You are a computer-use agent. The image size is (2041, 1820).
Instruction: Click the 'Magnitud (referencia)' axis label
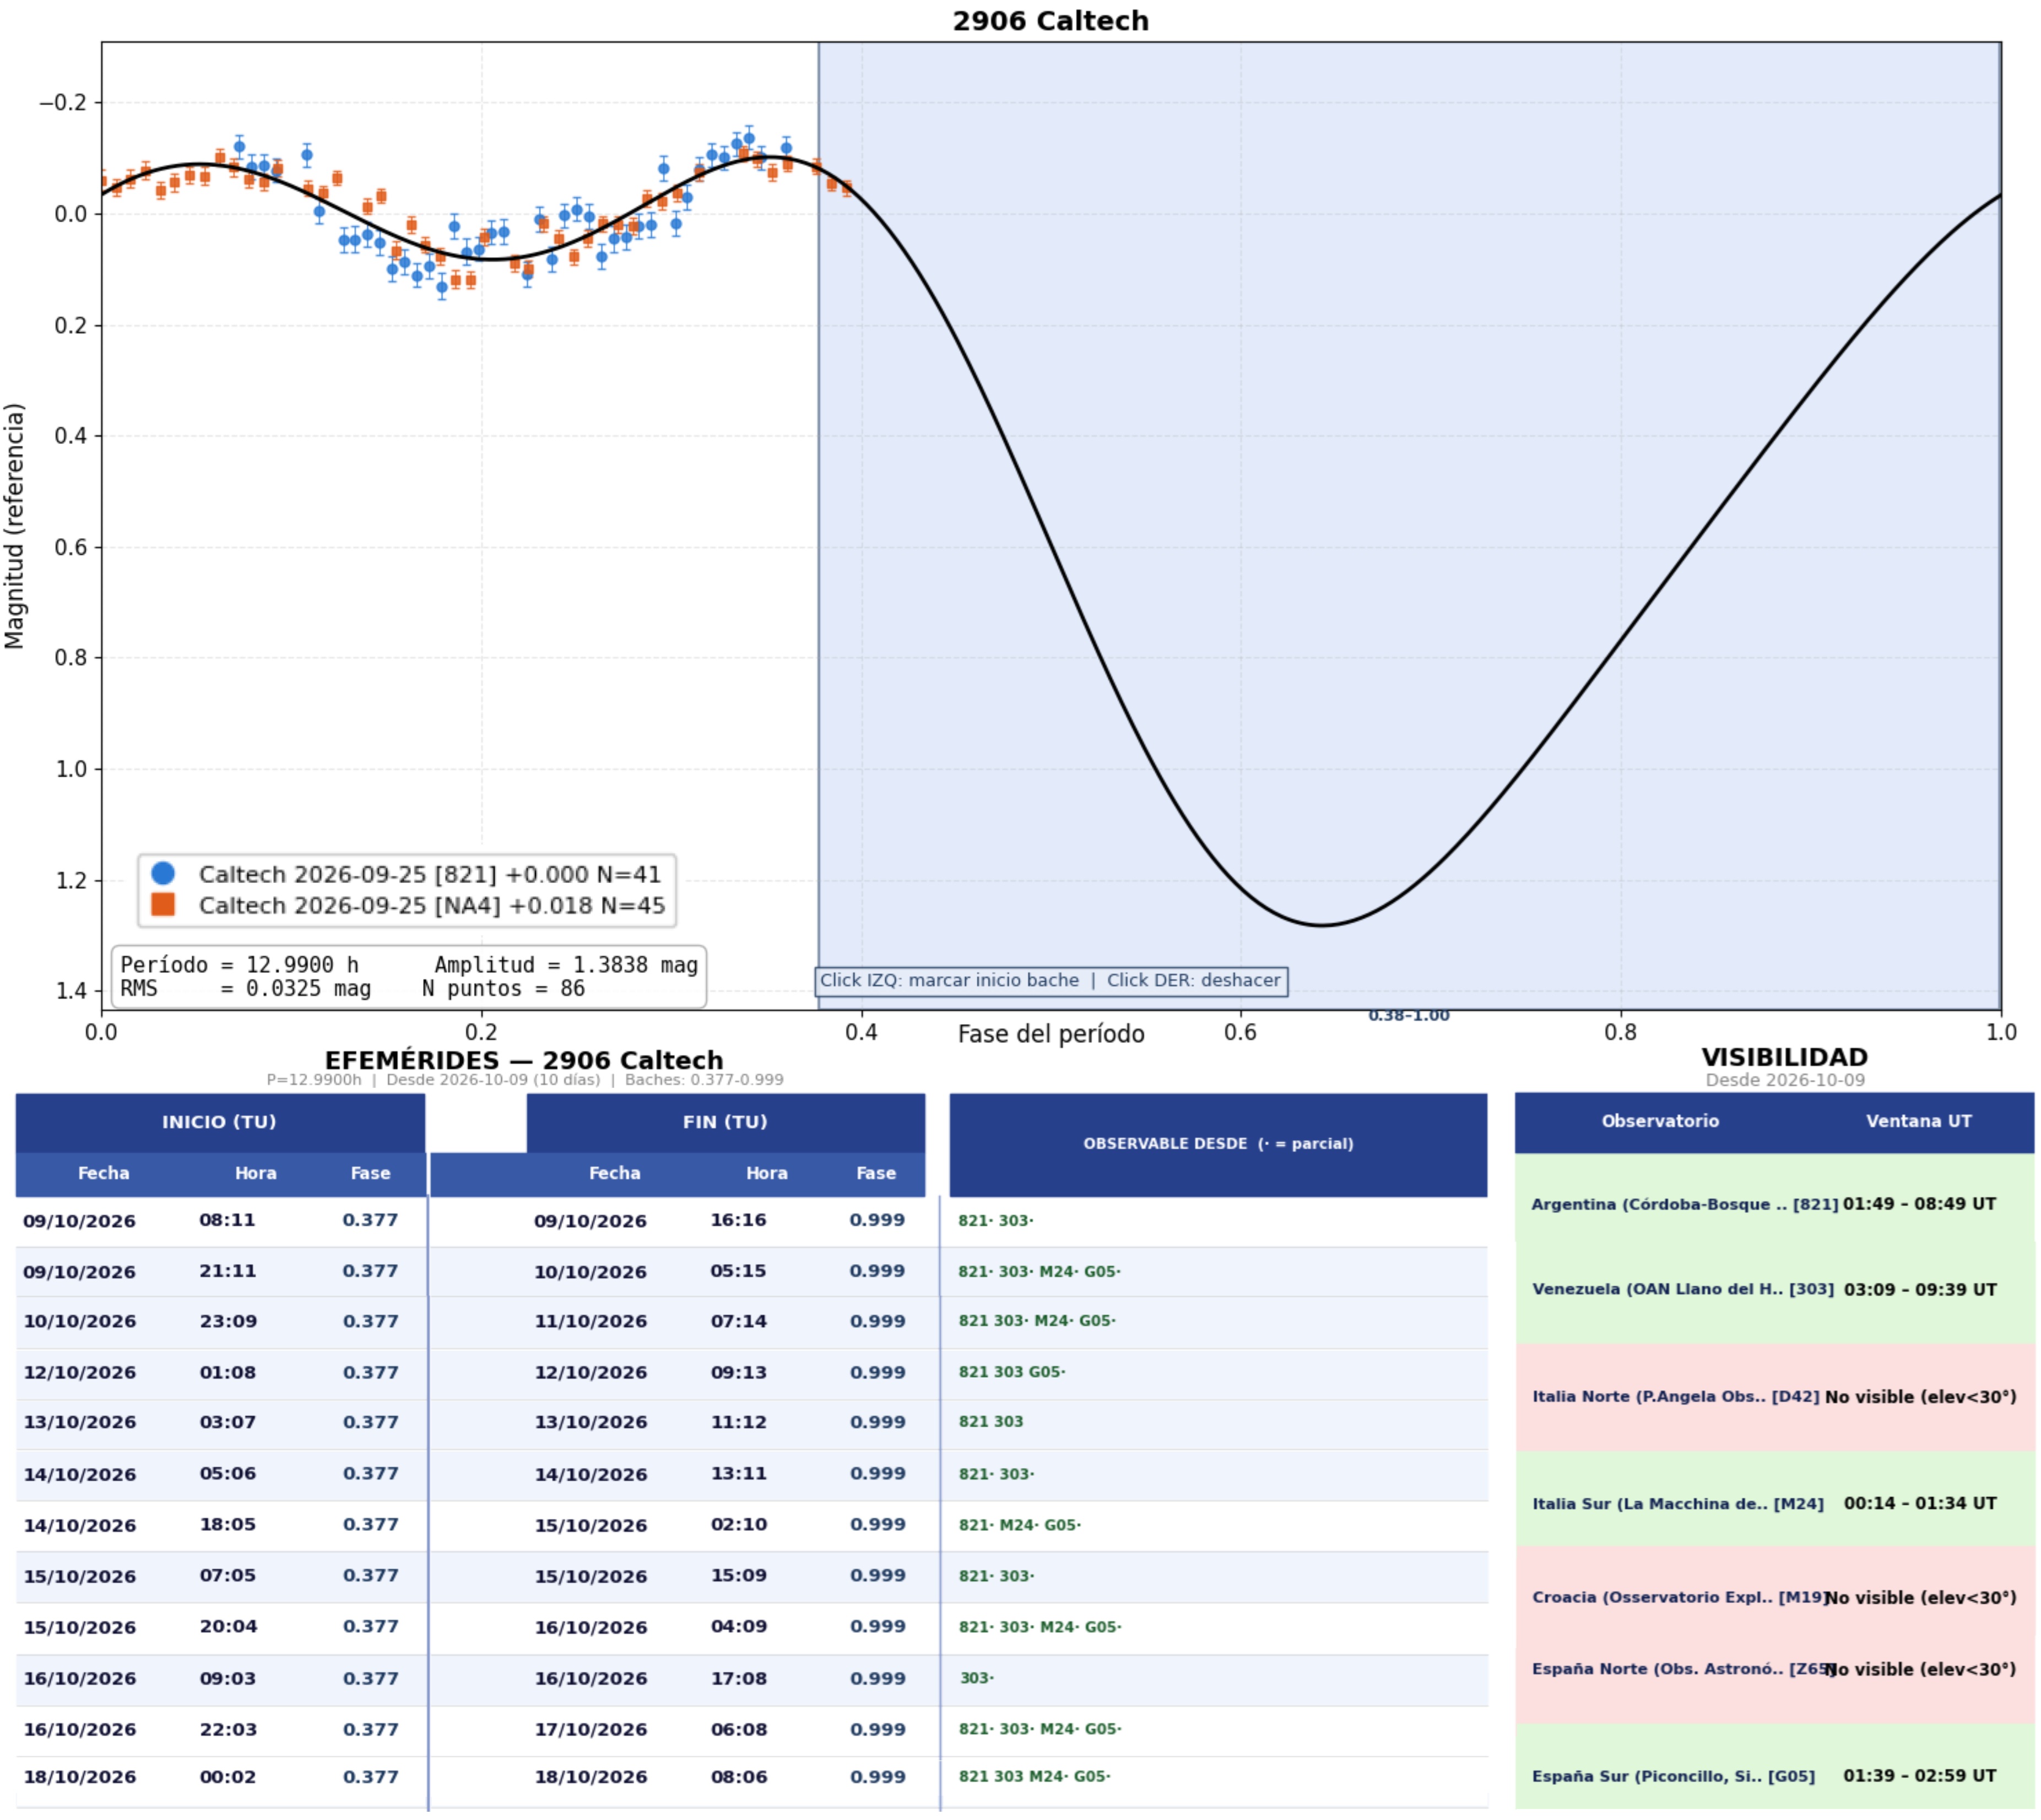pos(14,526)
